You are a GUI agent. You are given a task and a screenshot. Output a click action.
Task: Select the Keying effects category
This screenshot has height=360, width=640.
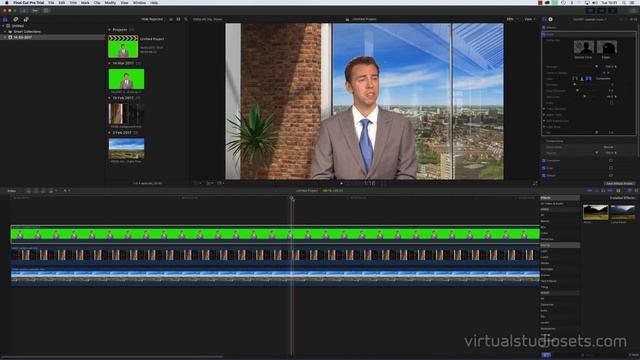(x=560, y=245)
